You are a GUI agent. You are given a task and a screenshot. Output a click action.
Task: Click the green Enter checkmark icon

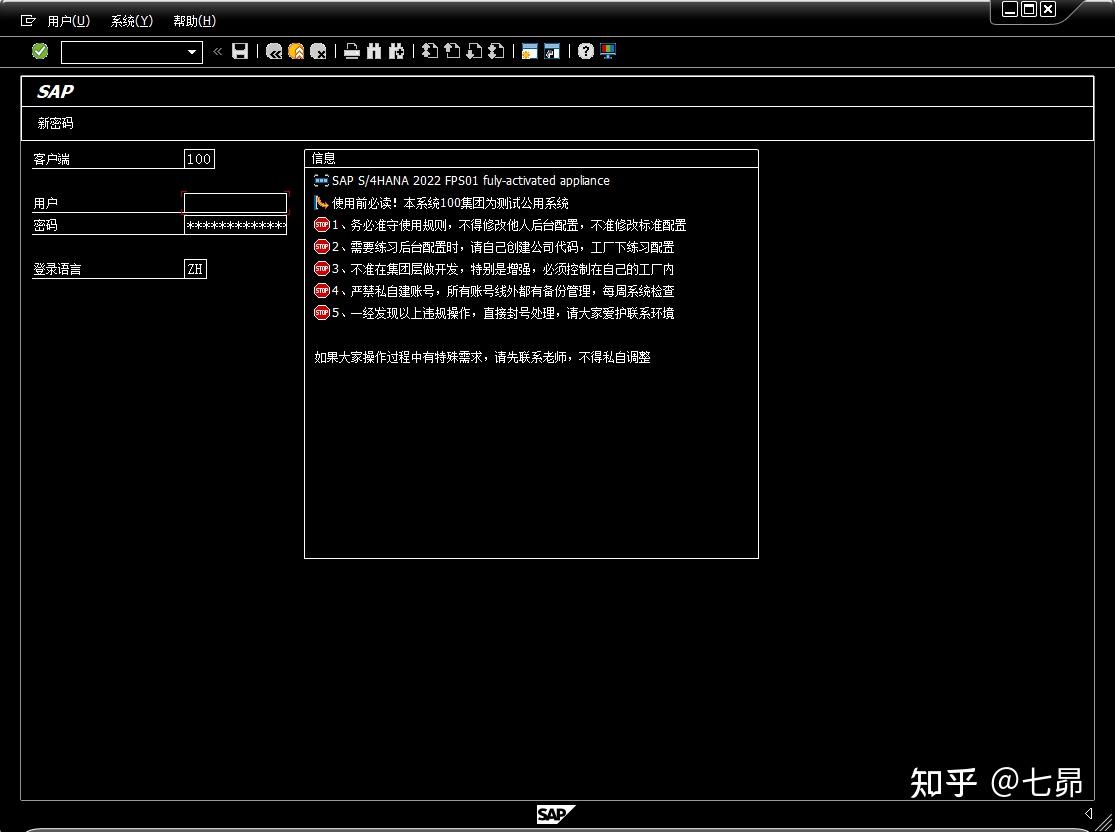(39, 51)
